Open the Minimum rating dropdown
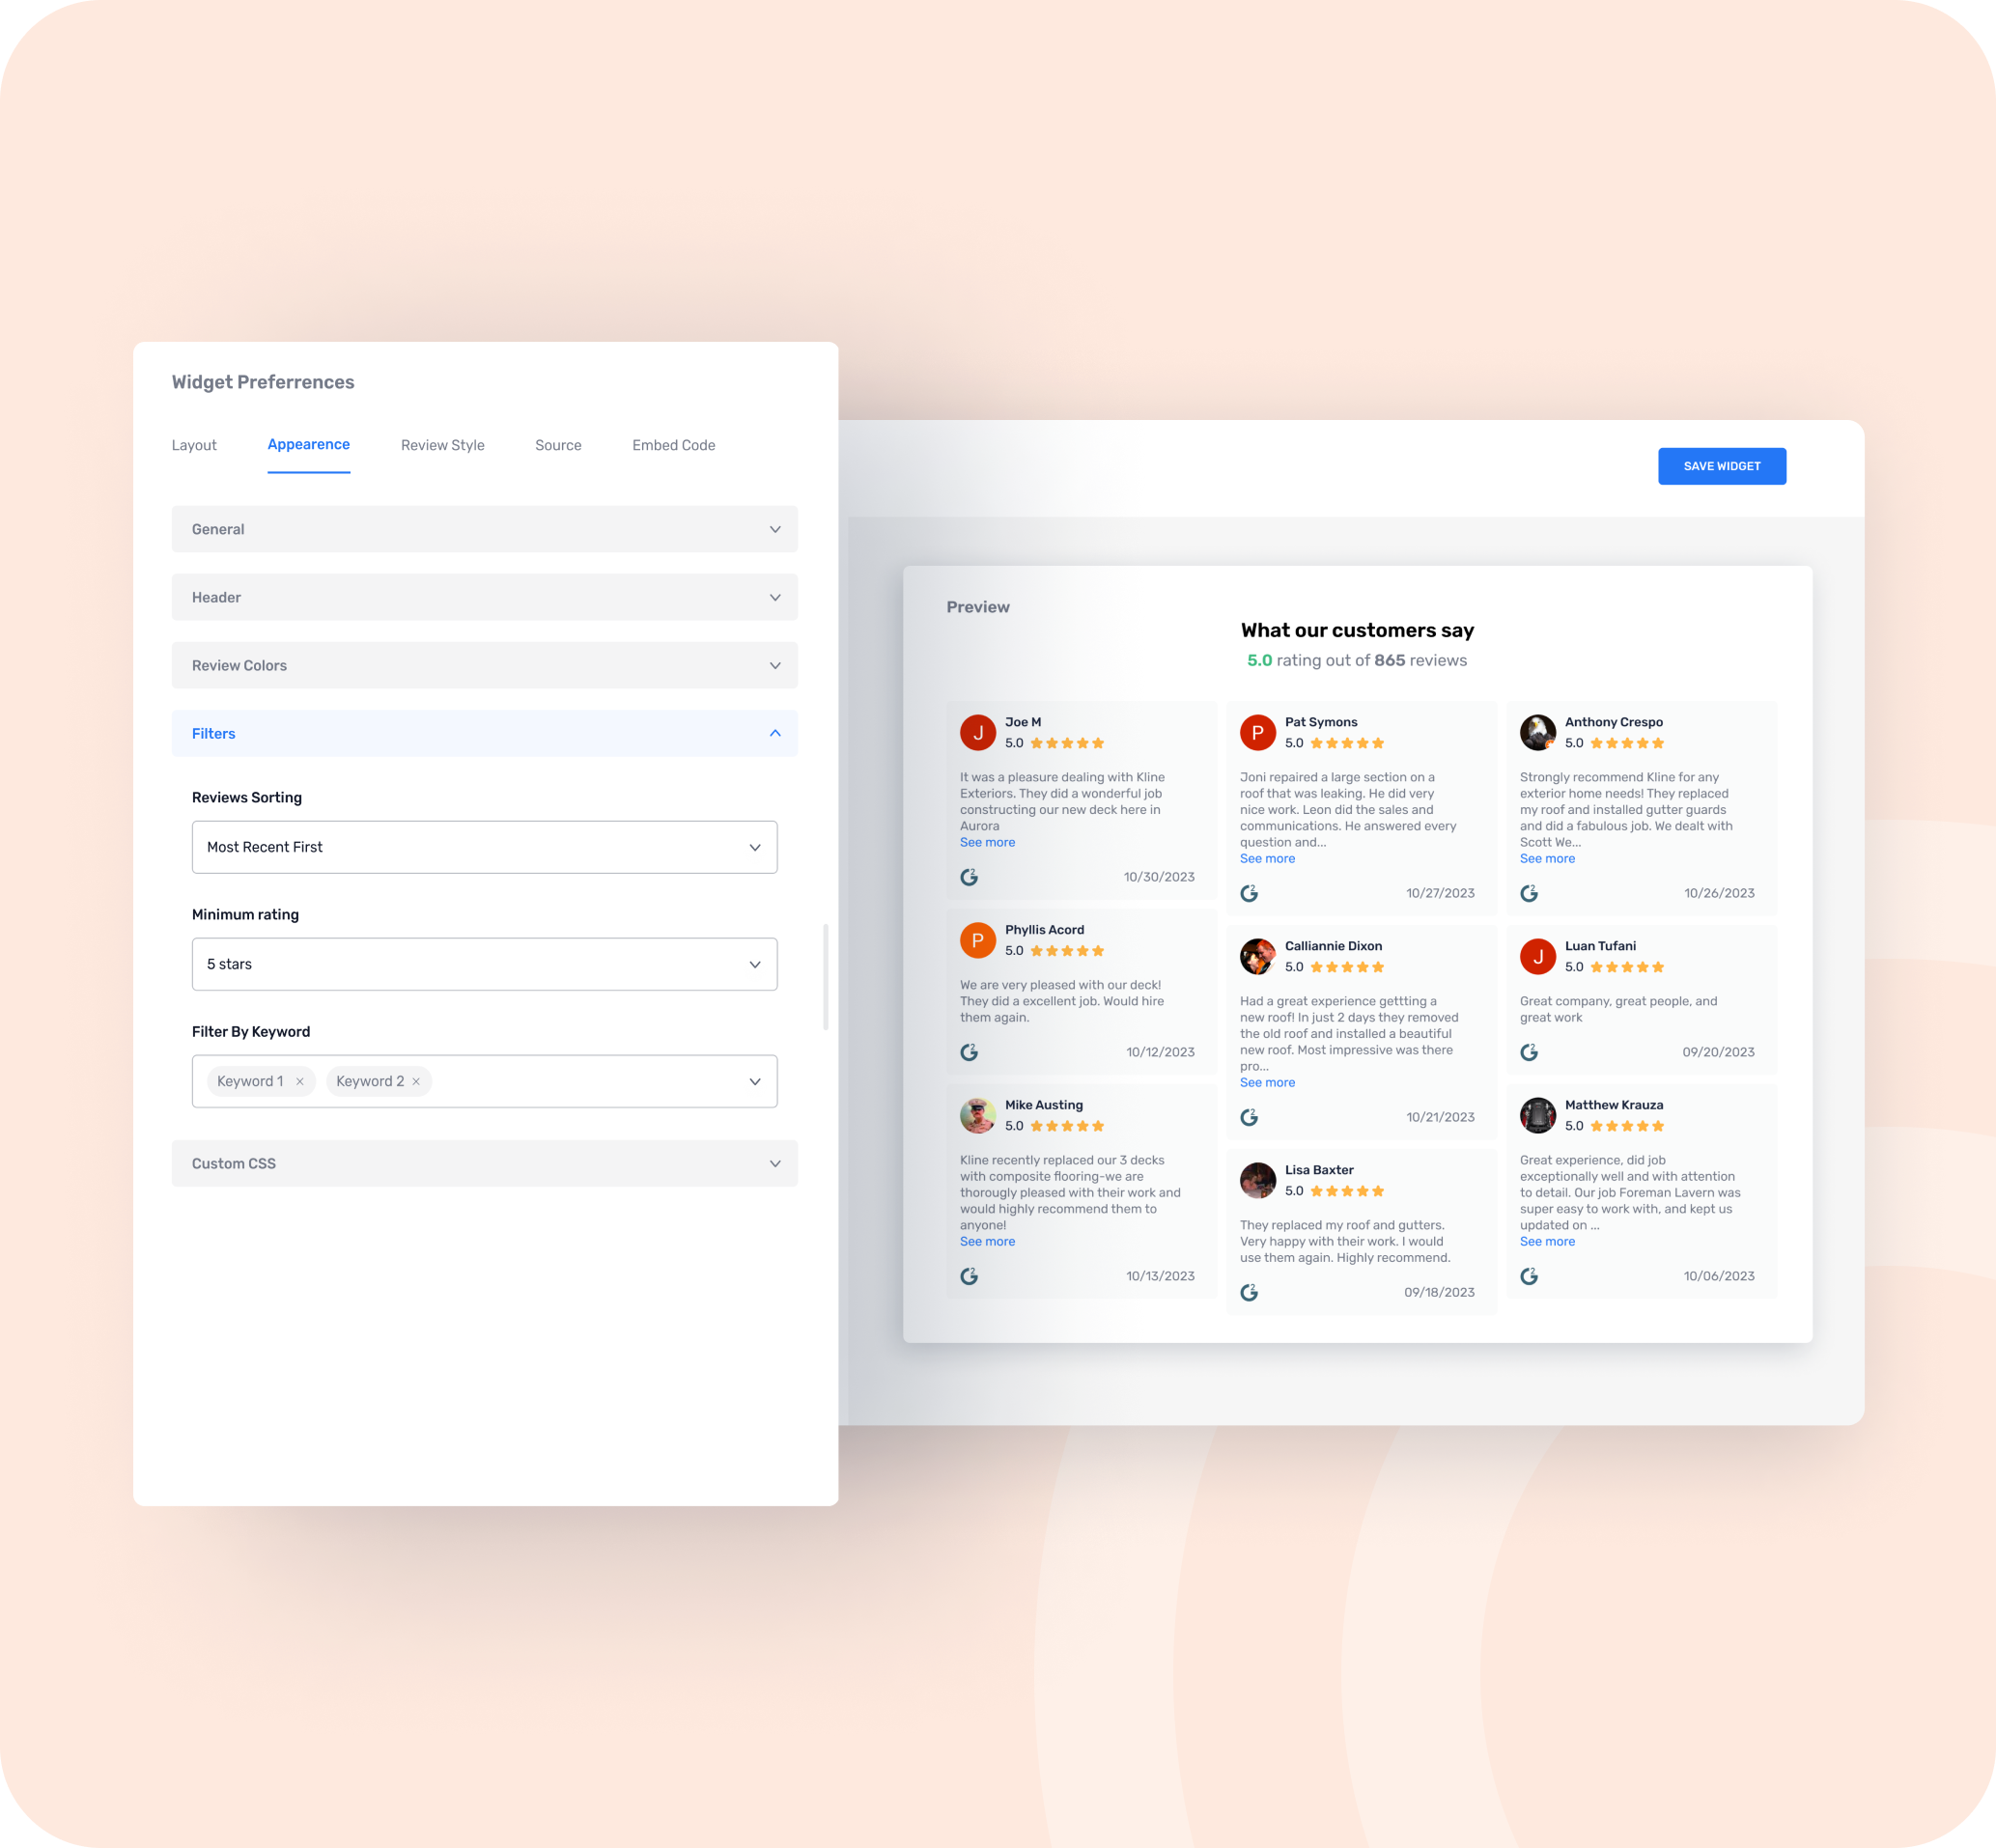 click(484, 964)
